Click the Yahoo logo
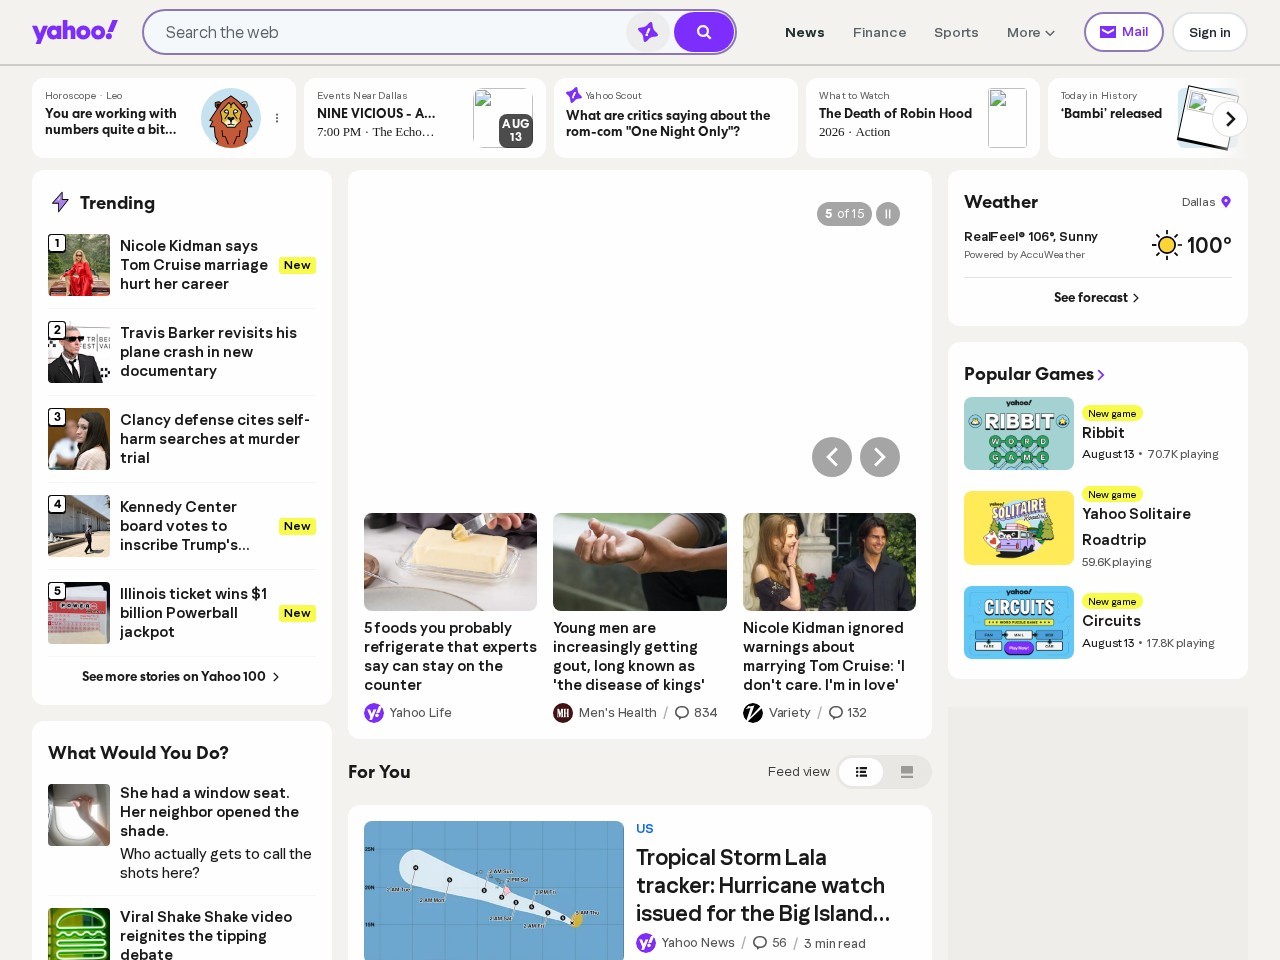 [x=75, y=32]
